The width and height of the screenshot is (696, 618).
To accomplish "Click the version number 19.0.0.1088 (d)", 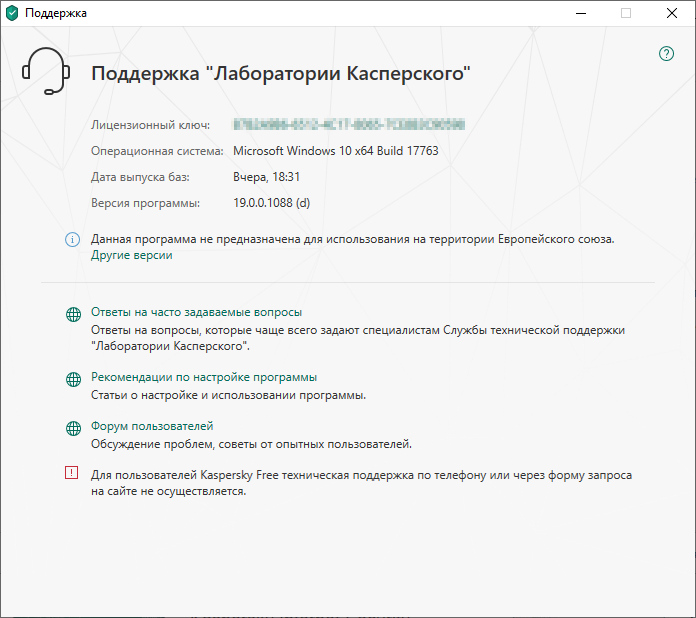I will pos(271,203).
